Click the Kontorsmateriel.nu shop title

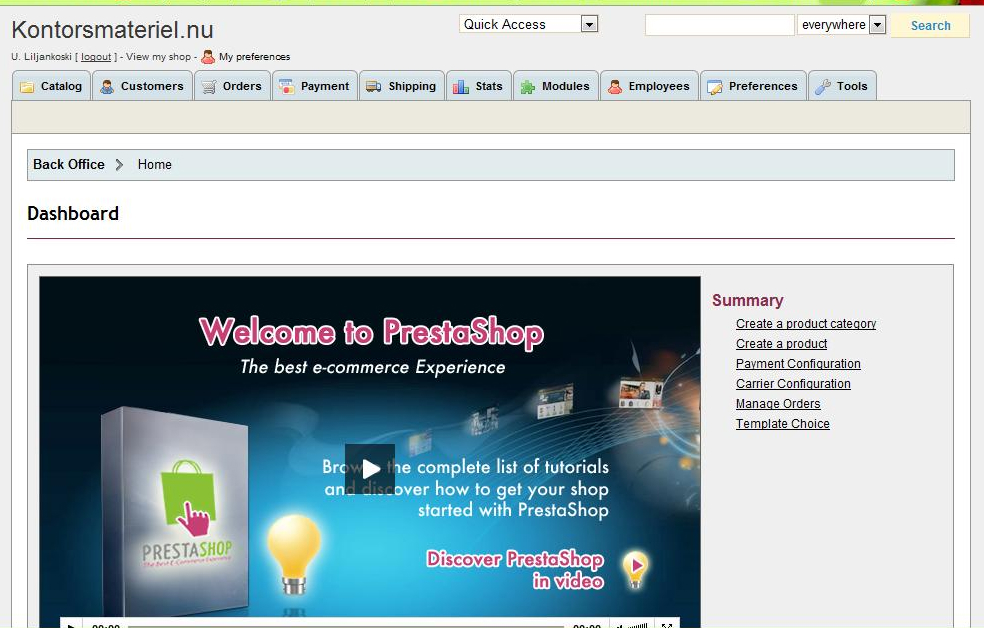tap(112, 29)
